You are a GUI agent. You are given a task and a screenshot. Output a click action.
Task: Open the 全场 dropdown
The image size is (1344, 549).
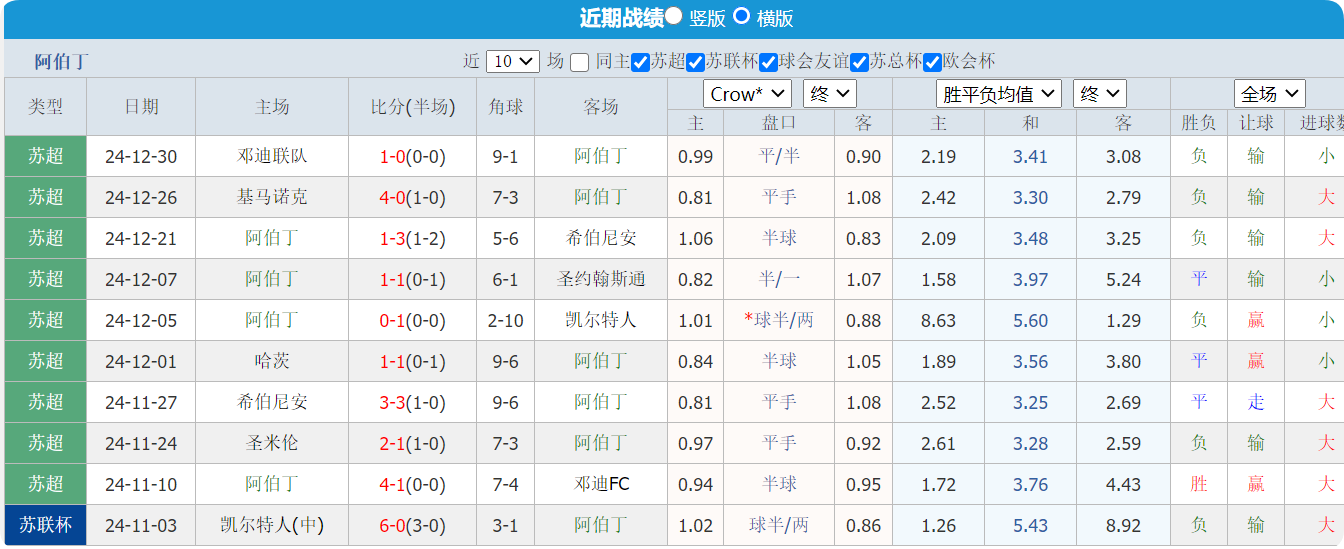1269,94
